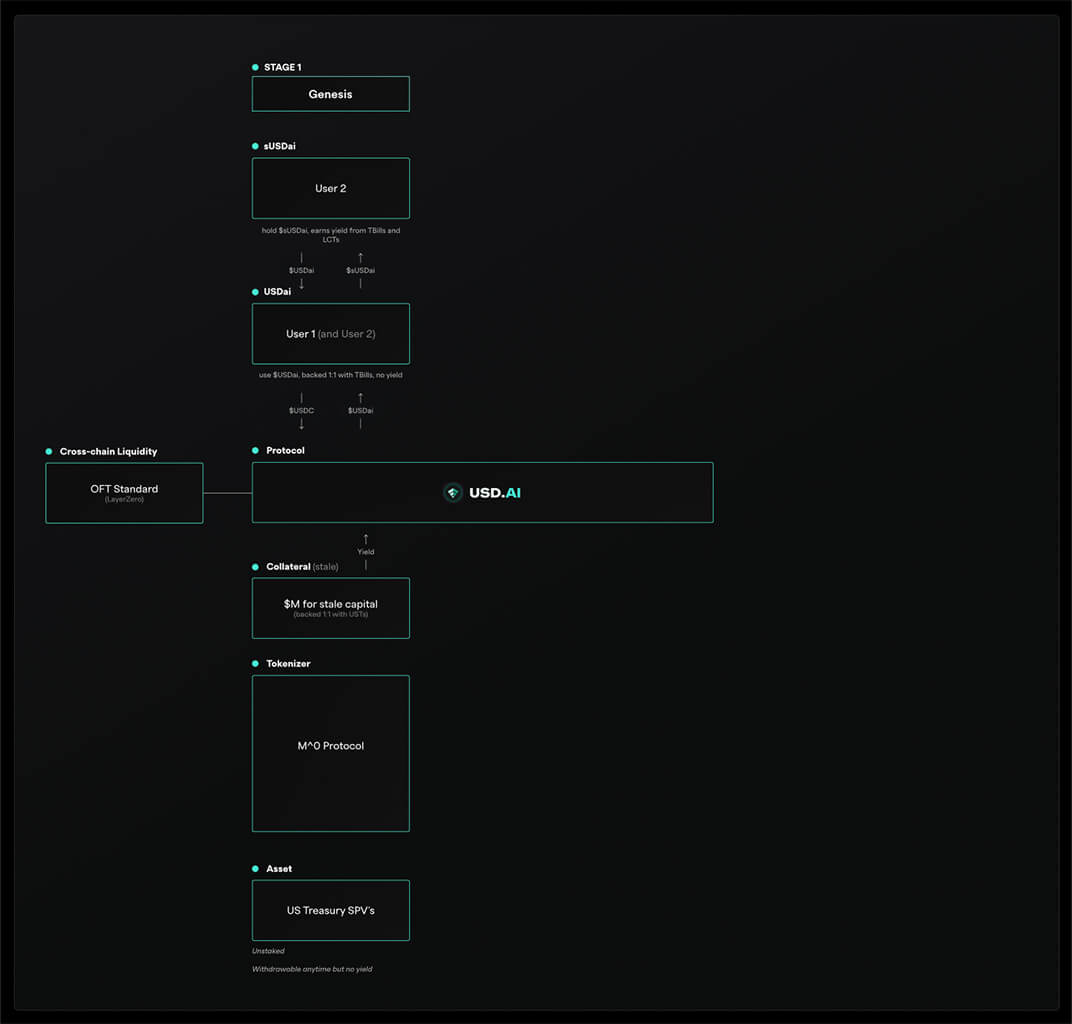Screen dimensions: 1072x1024
Task: Click the Tokenizer section label
Action: 288,663
